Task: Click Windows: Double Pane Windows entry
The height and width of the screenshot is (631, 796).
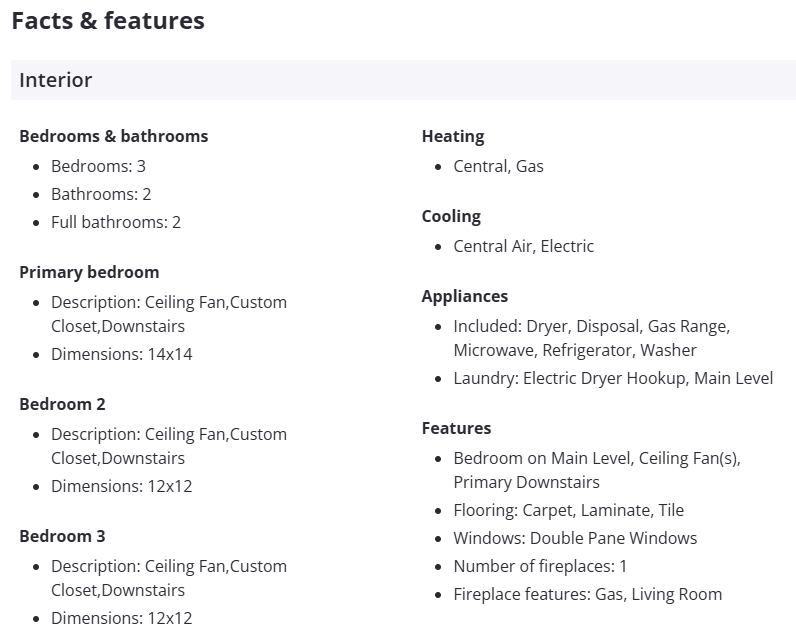Action: point(575,538)
